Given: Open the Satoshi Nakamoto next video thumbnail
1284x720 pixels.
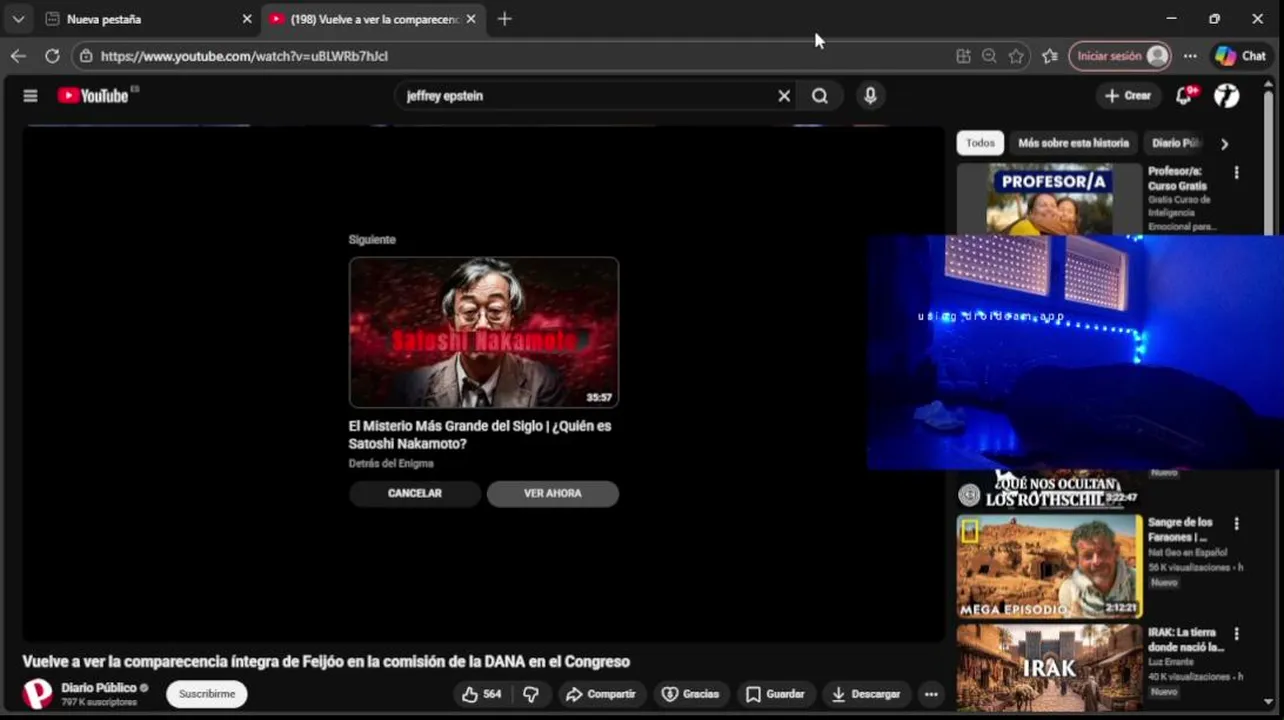Looking at the screenshot, I should point(484,332).
